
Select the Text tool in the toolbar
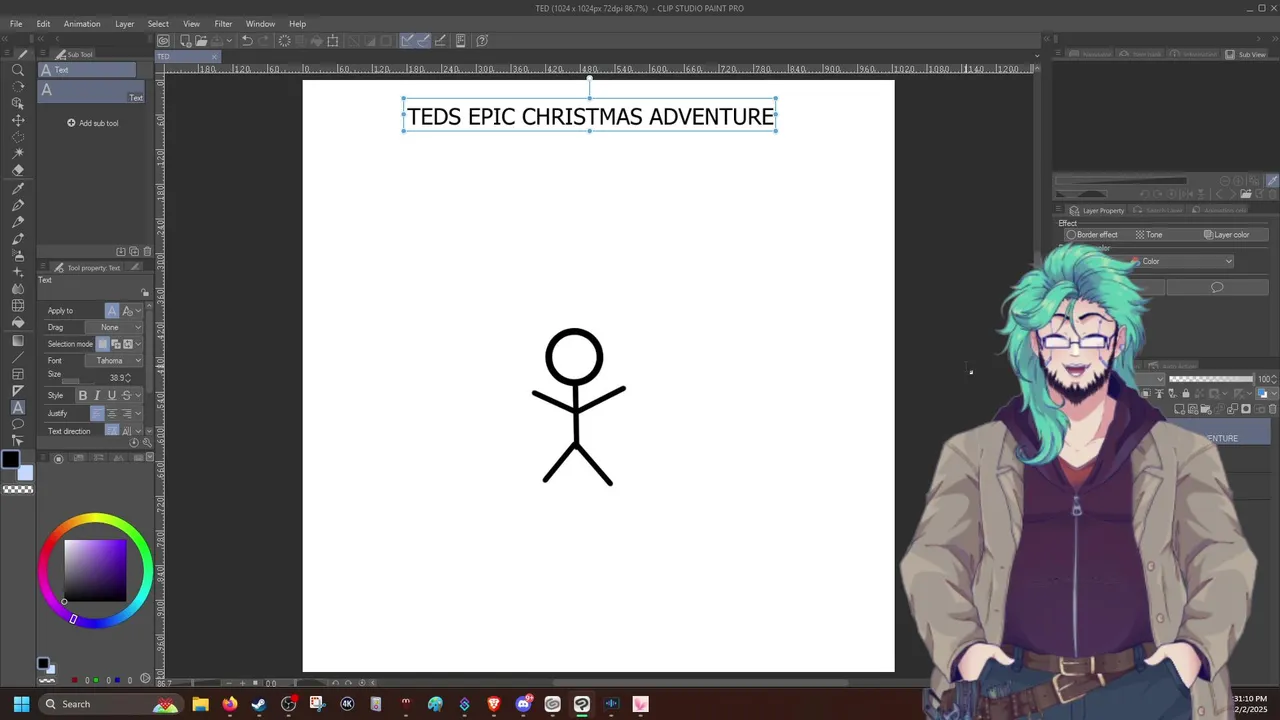point(18,407)
